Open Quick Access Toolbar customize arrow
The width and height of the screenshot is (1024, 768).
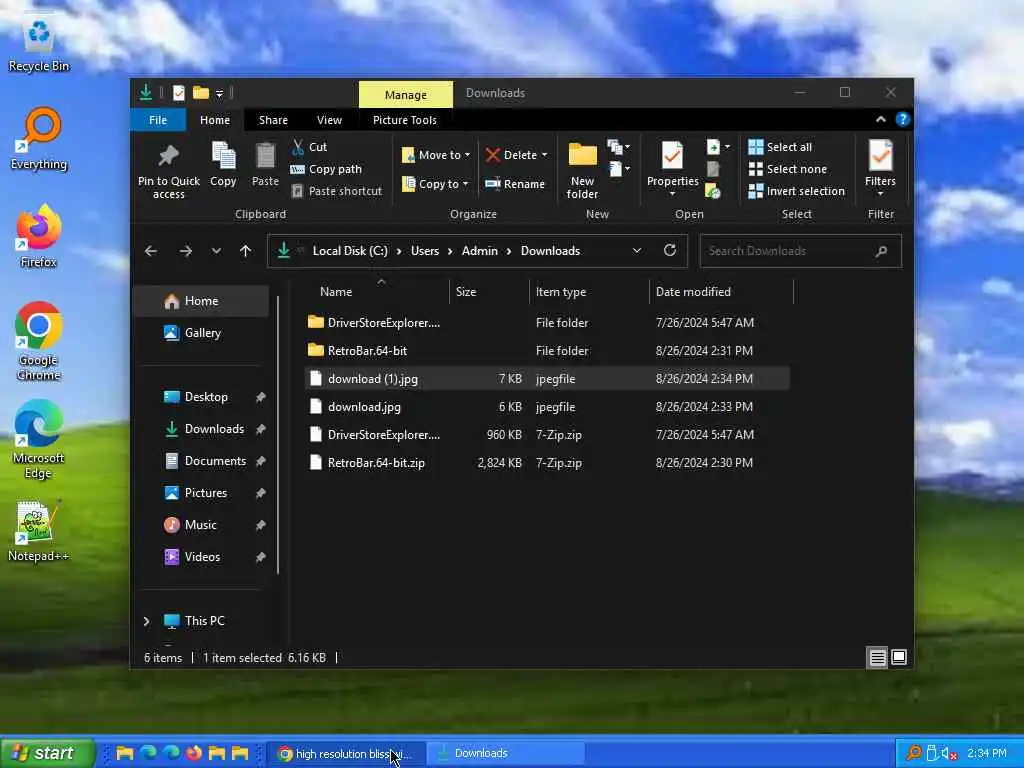pyautogui.click(x=219, y=93)
